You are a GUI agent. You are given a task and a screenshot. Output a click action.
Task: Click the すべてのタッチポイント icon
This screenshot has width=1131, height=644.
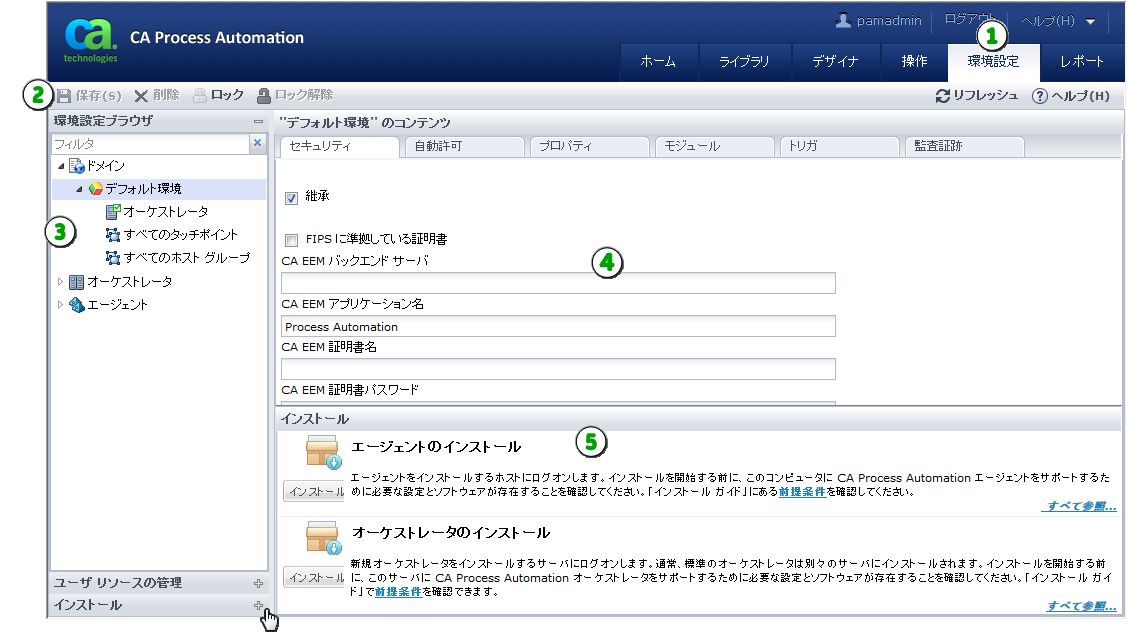click(x=113, y=235)
